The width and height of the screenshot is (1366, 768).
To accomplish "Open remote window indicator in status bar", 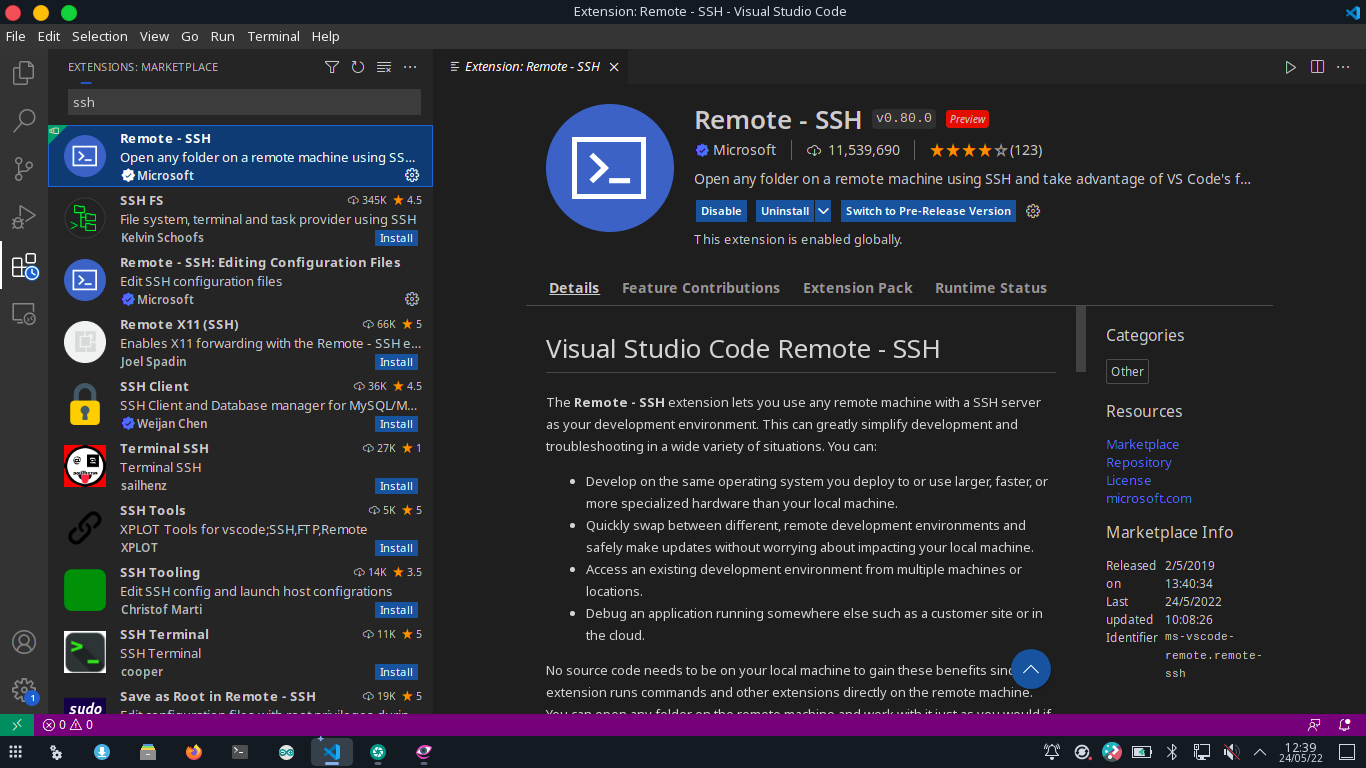I will (x=17, y=725).
